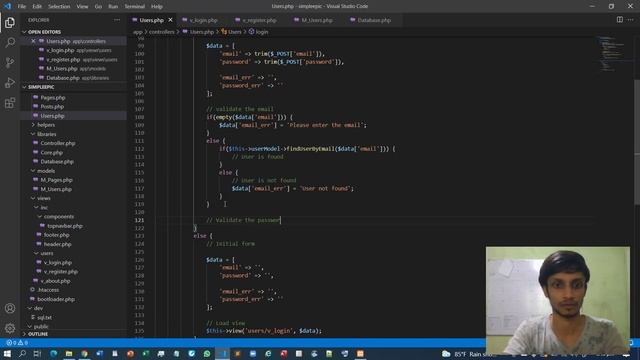Open the editor More Actions ellipsis

[x=631, y=20]
